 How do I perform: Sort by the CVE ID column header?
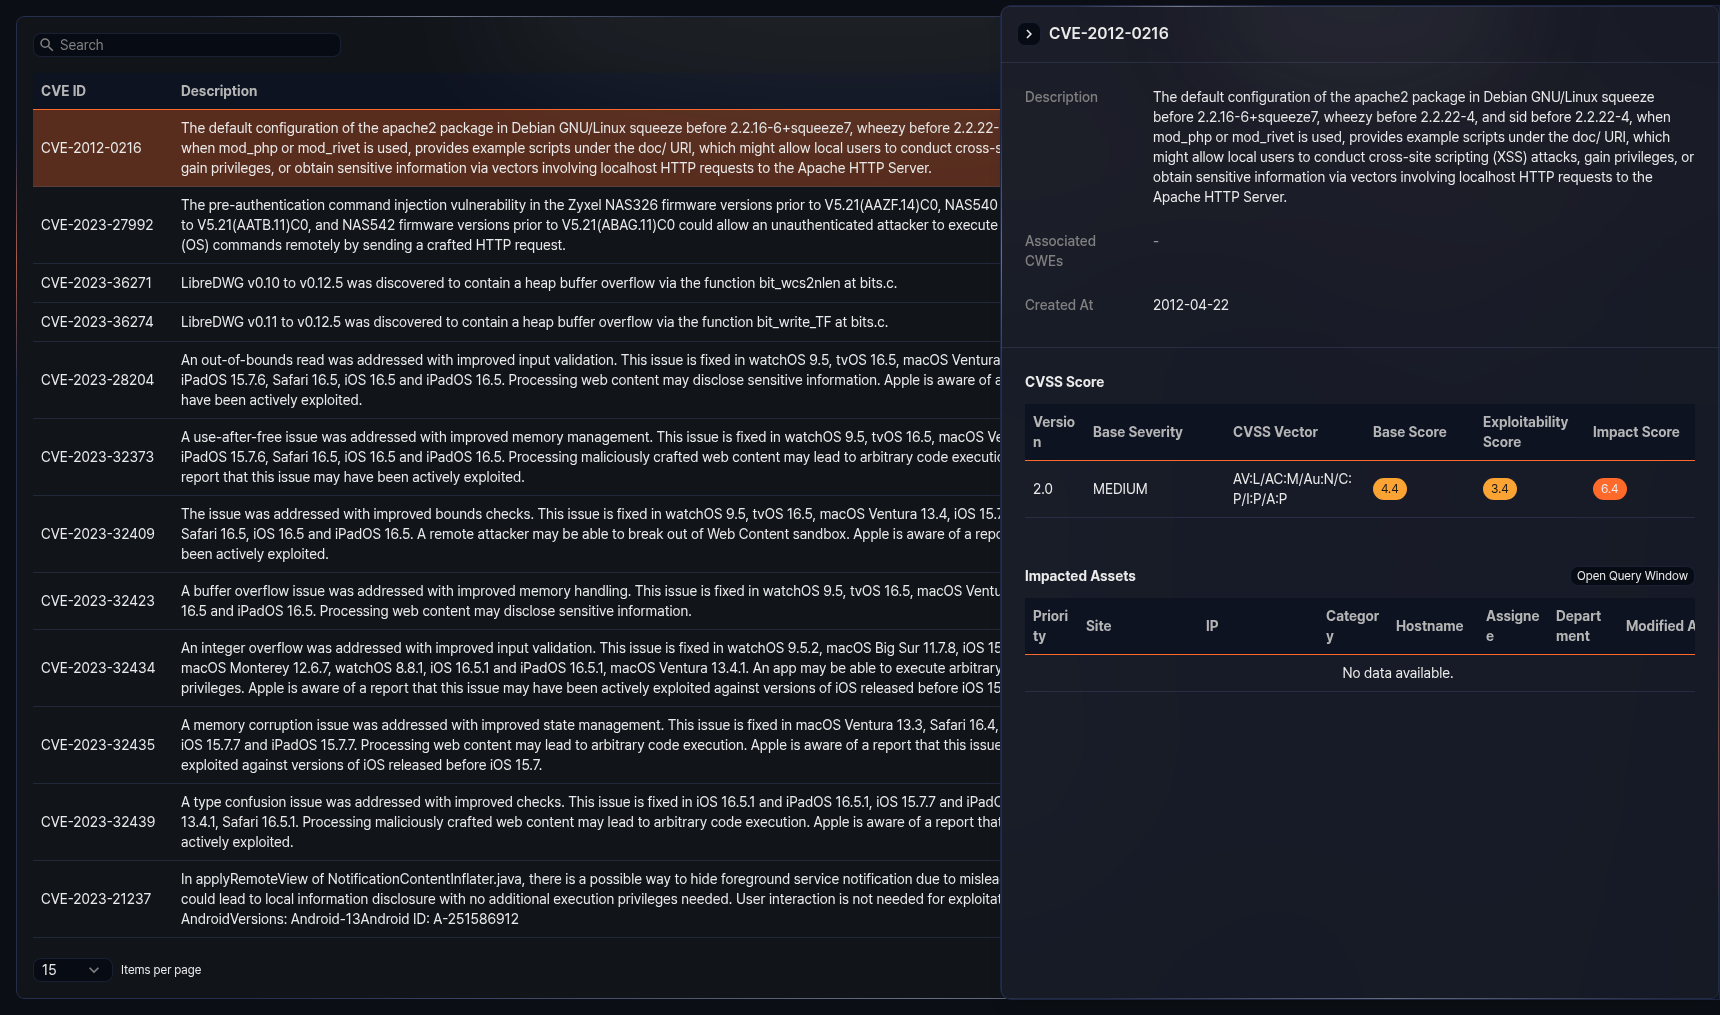[x=62, y=90]
